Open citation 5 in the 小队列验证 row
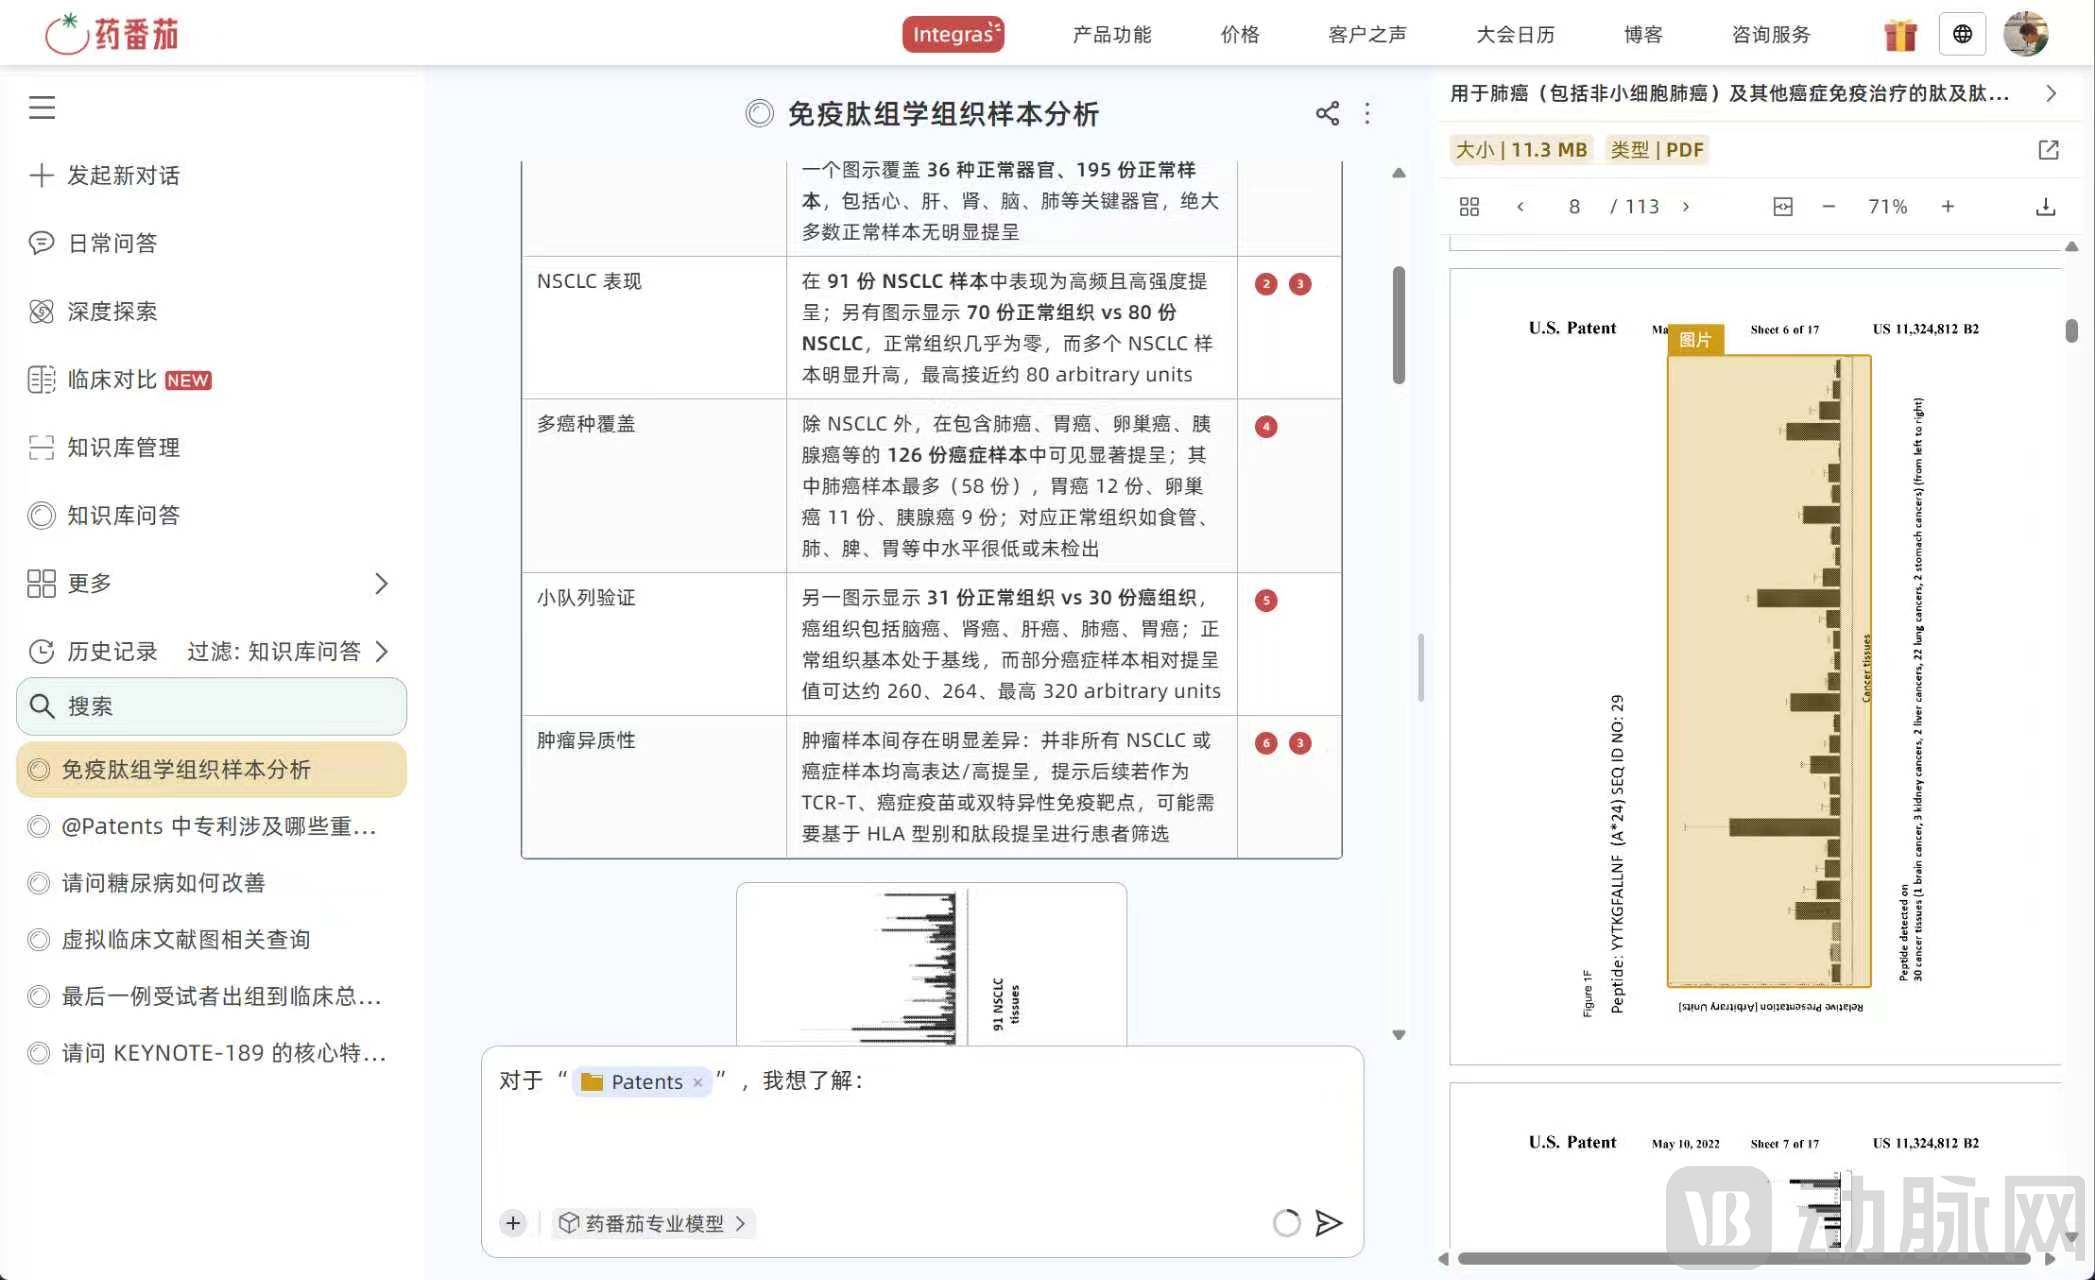This screenshot has width=2095, height=1280. pyautogui.click(x=1266, y=601)
